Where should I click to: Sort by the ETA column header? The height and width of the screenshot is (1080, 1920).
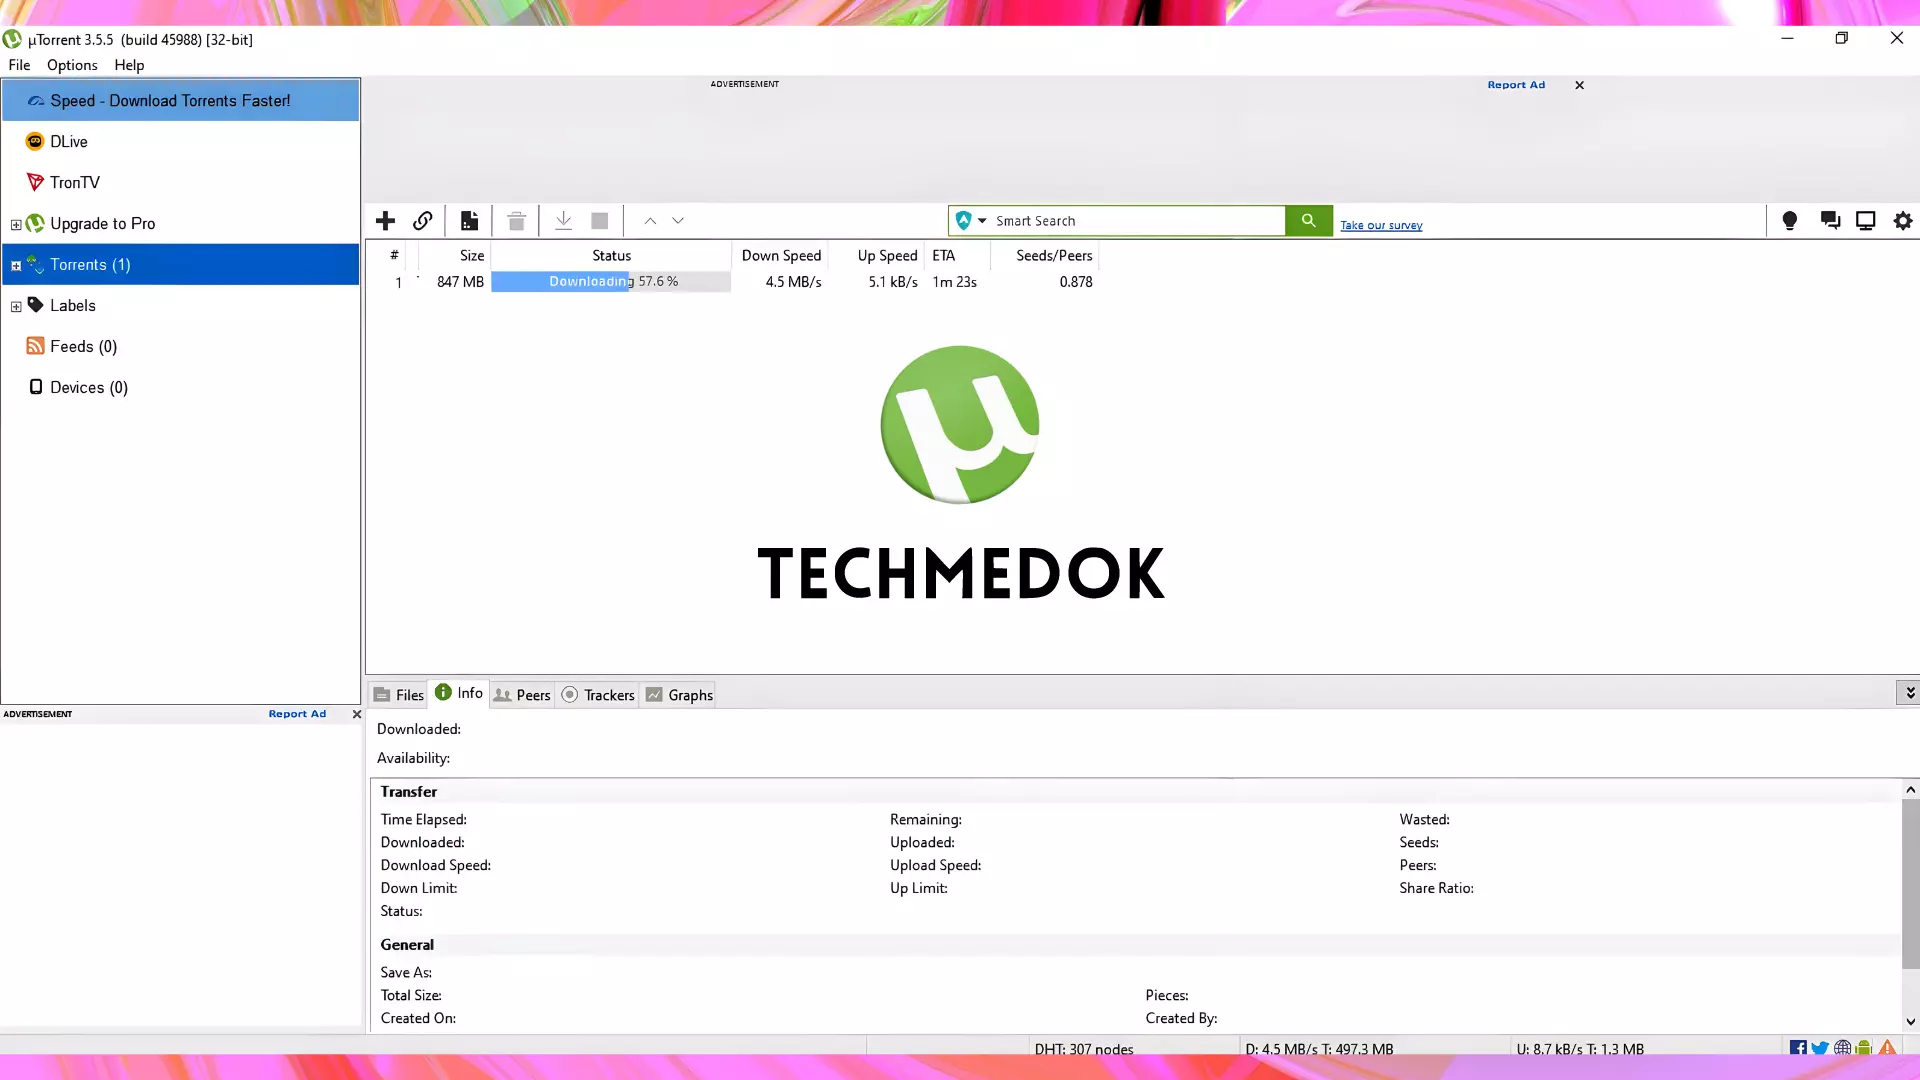click(x=957, y=256)
